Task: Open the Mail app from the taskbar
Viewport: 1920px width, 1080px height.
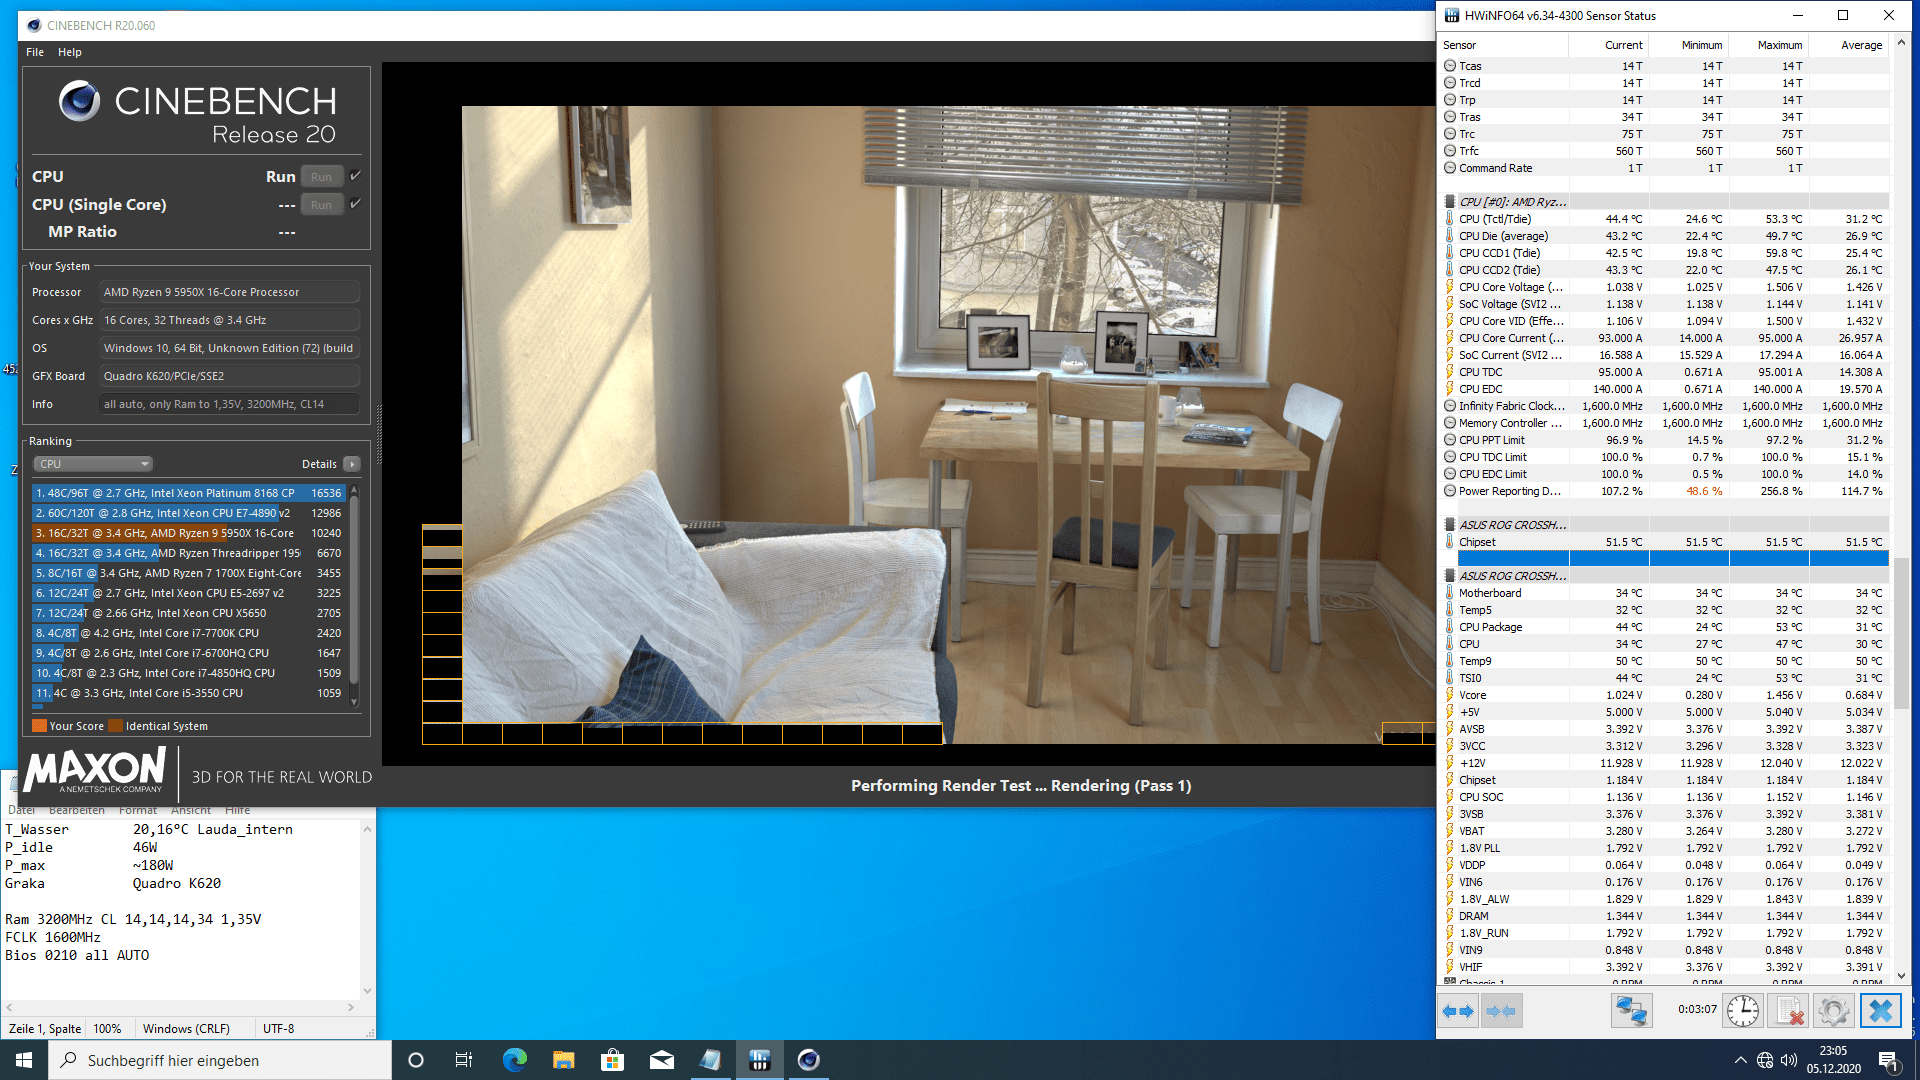Action: tap(661, 1060)
